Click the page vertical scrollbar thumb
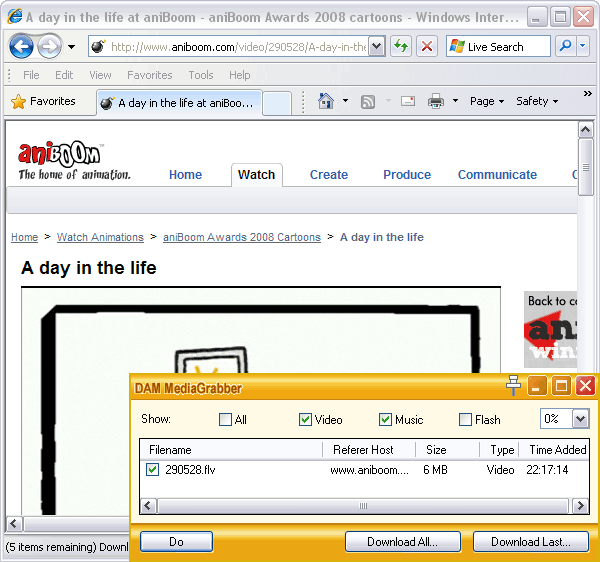 585,167
